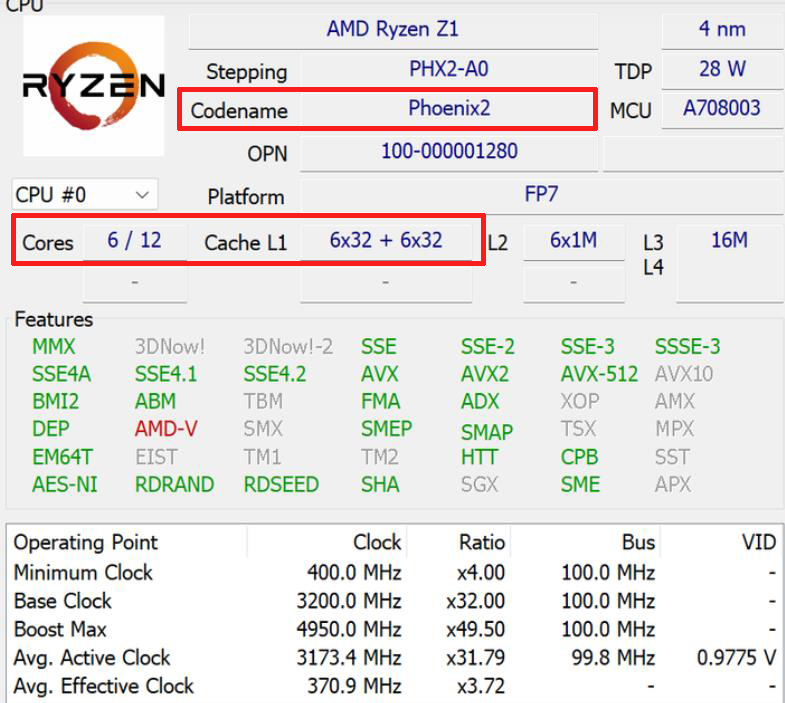The width and height of the screenshot is (785, 703).
Task: Click the 16M L3 cache value
Action: point(728,241)
